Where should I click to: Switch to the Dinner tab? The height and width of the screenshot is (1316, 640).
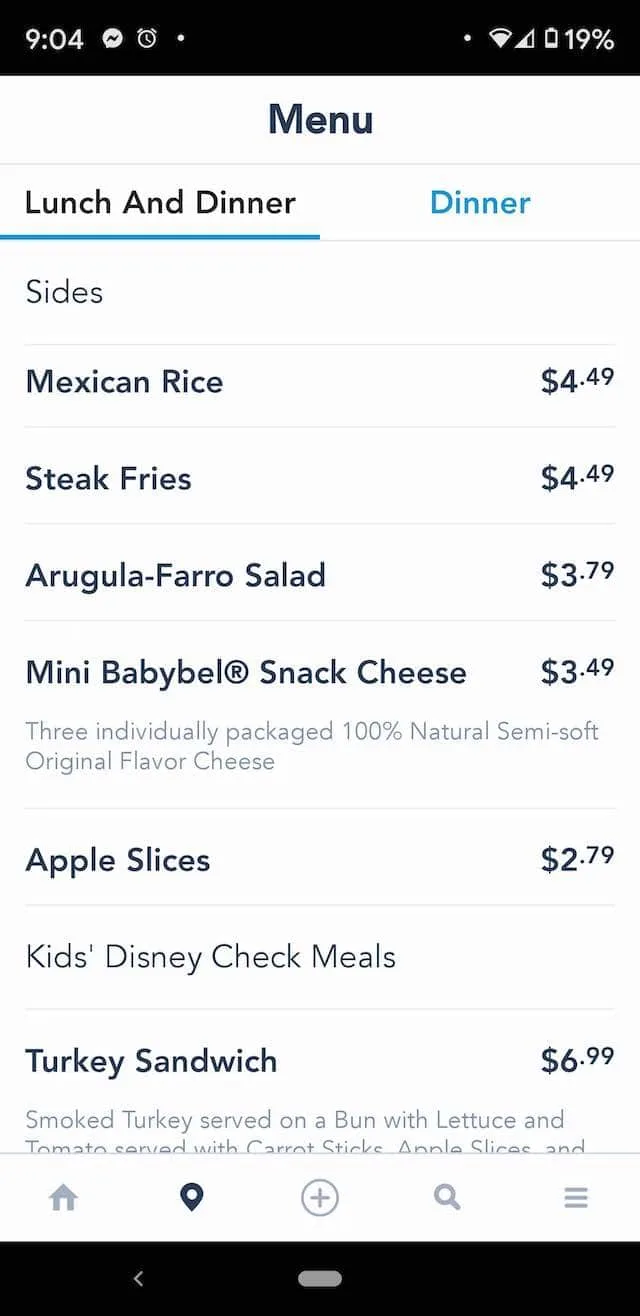[480, 202]
